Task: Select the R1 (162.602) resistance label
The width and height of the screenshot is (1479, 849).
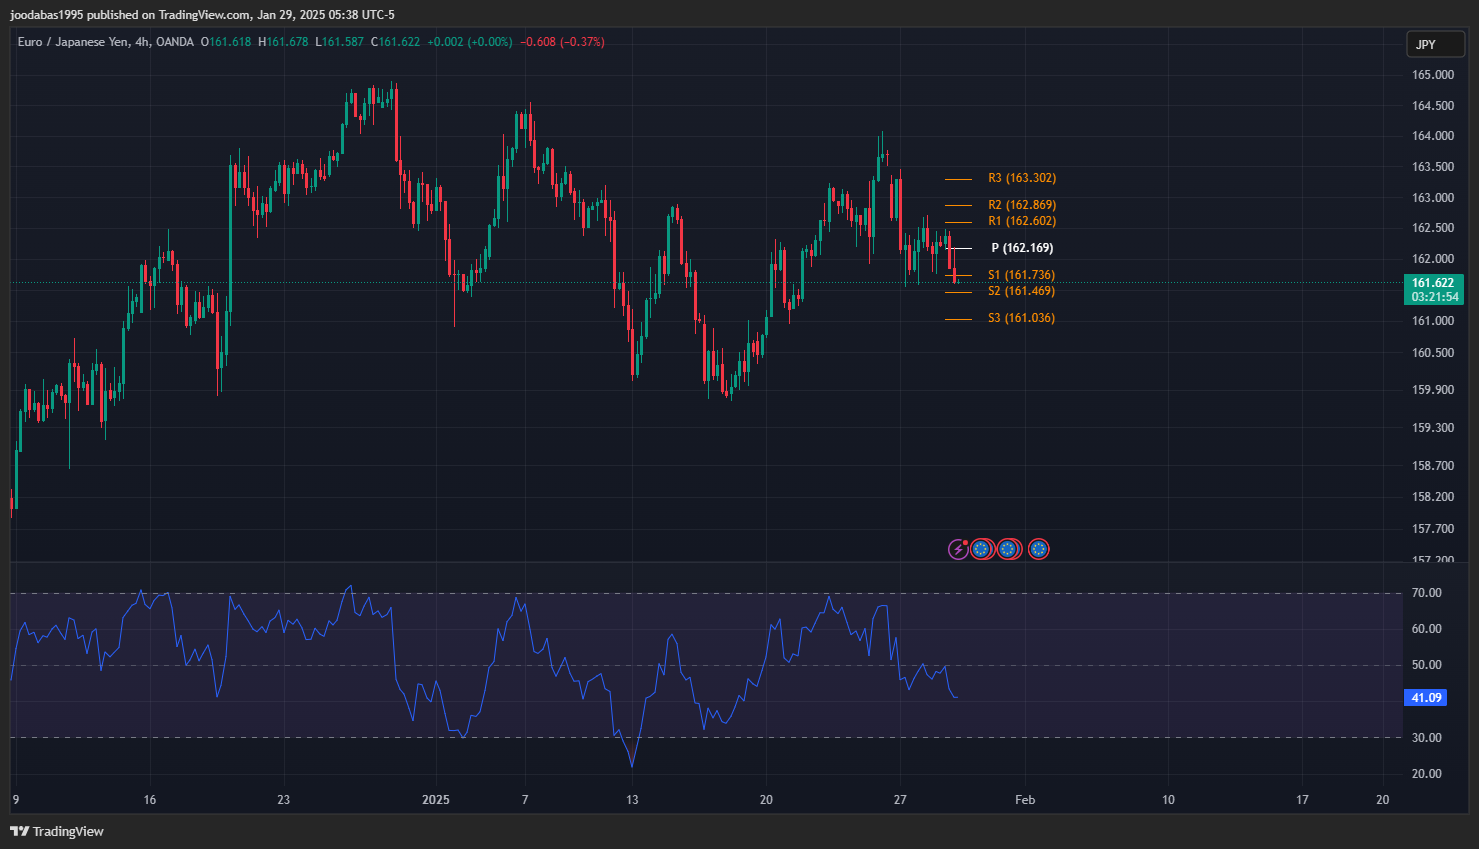Action: pyautogui.click(x=1022, y=221)
